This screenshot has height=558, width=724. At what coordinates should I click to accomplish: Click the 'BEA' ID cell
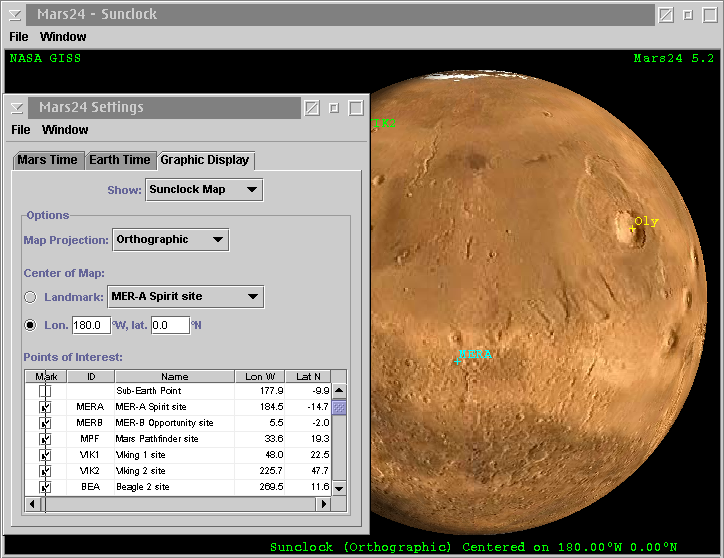90,487
